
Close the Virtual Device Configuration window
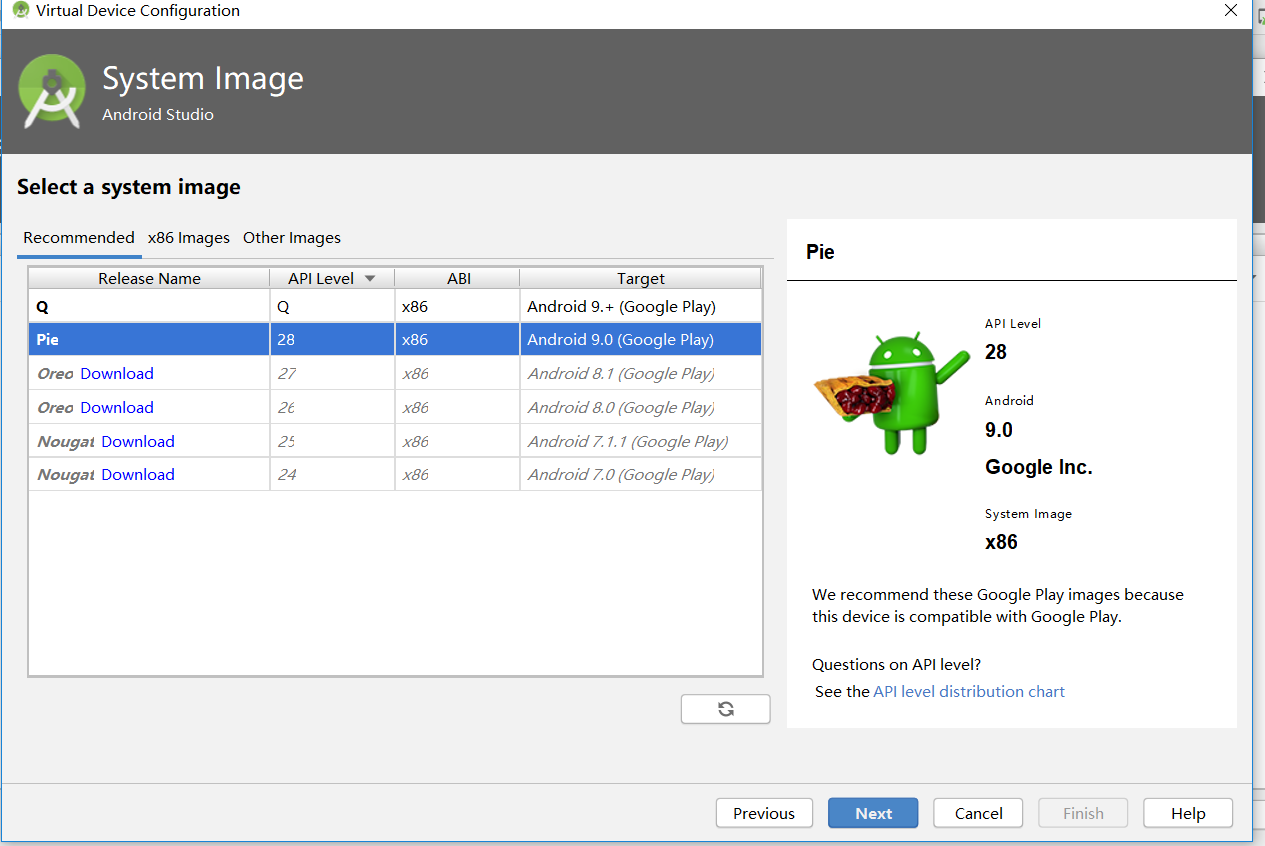click(1231, 11)
